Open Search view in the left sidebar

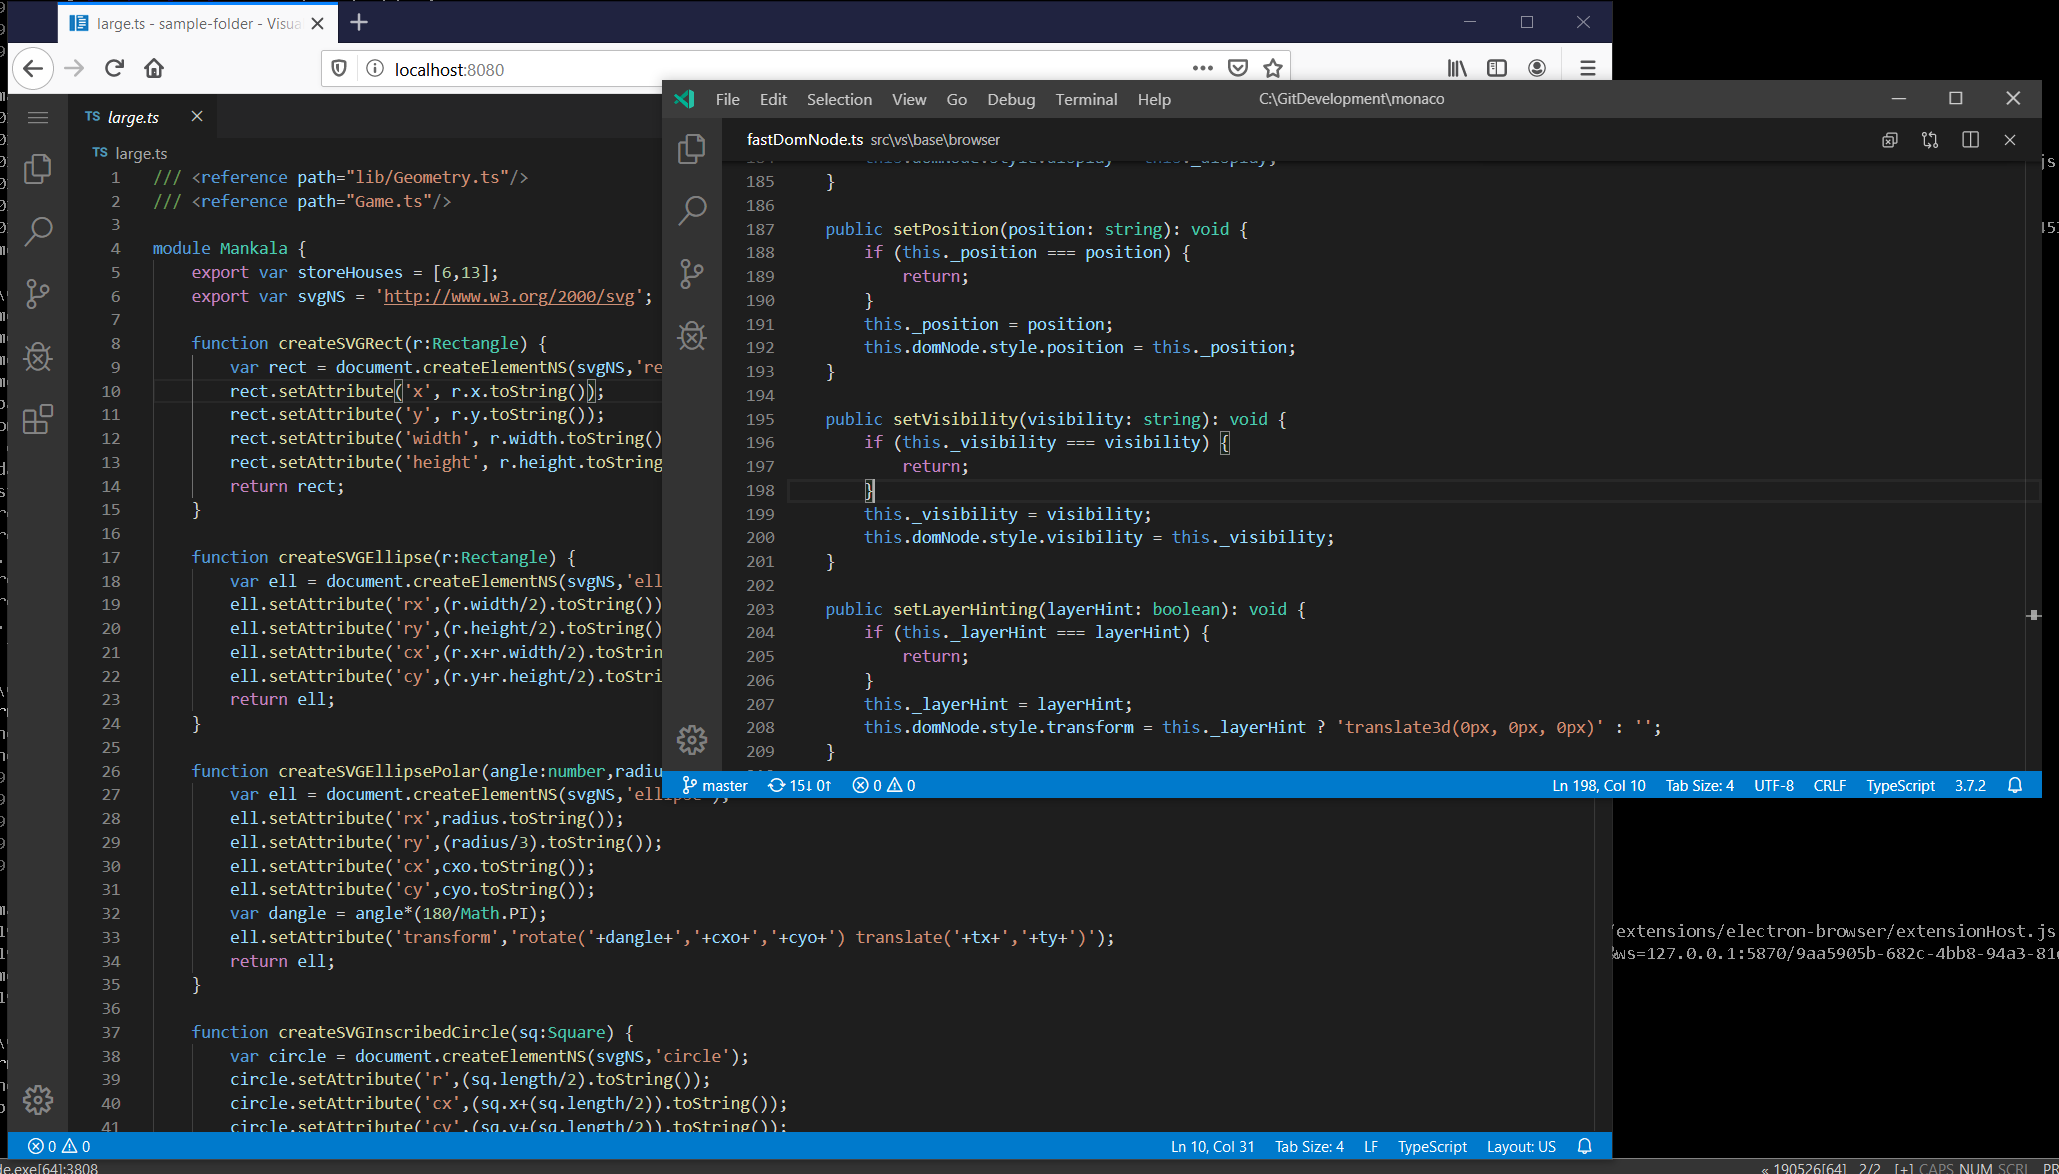[x=38, y=232]
